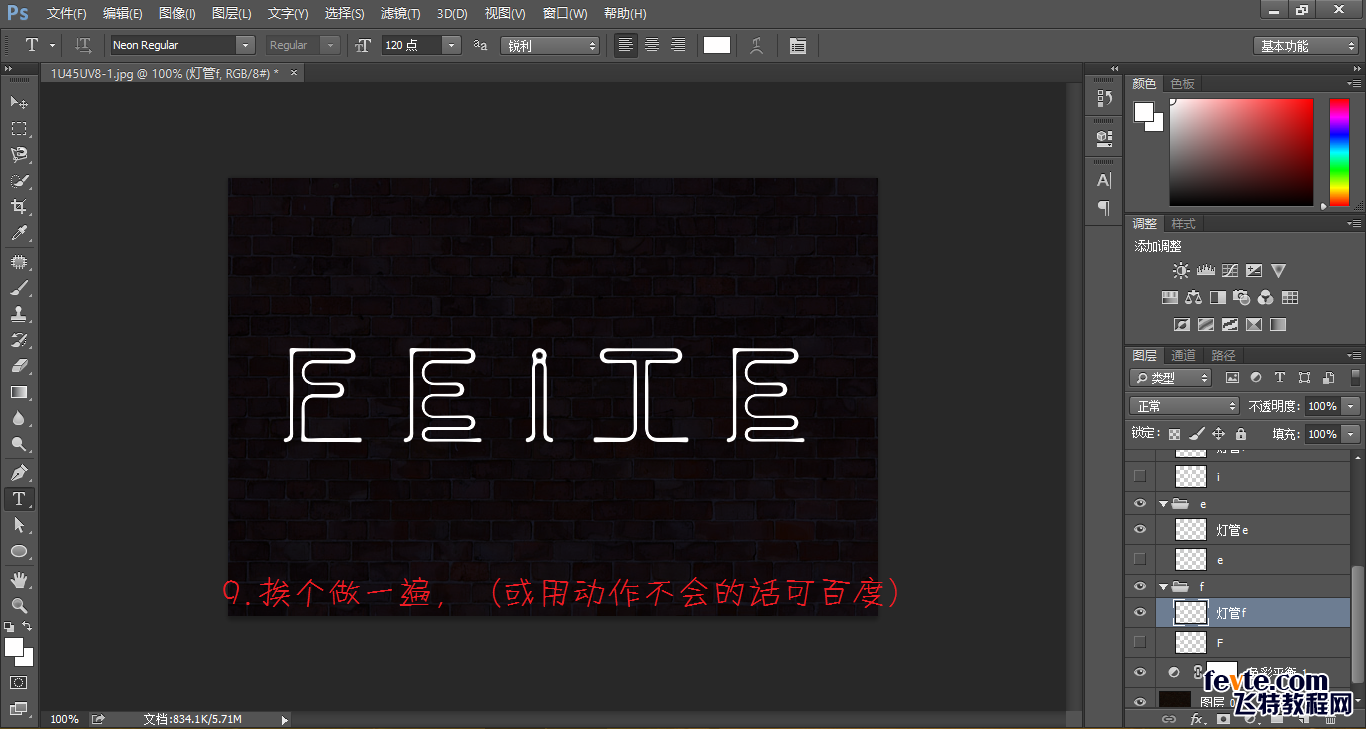Screen dimensions: 1366x729
Task: Switch to the 样式 styles tab
Action: tap(1184, 223)
